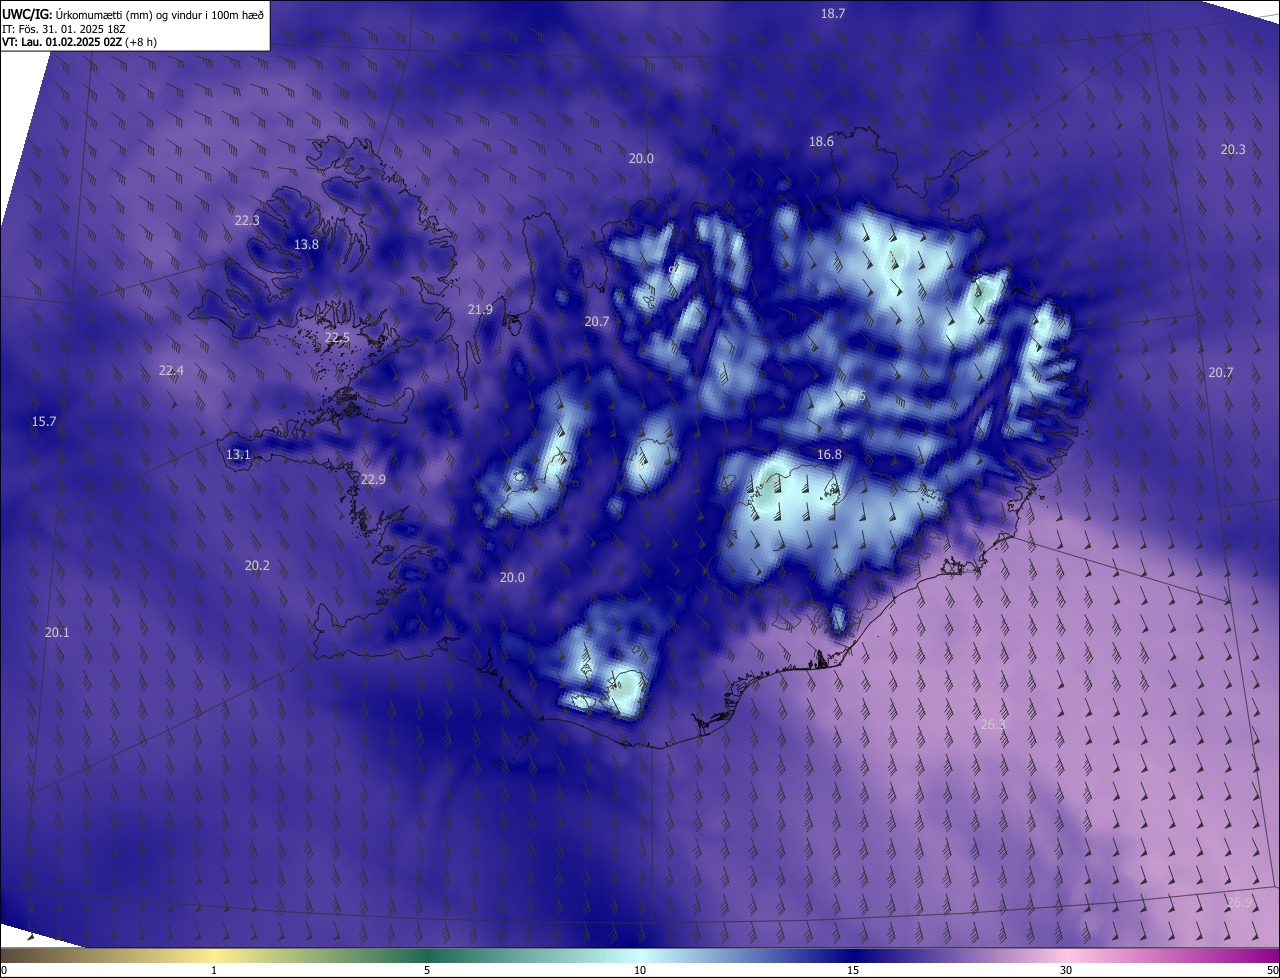Select the 15.7 value label
This screenshot has width=1280, height=978.
(x=44, y=422)
